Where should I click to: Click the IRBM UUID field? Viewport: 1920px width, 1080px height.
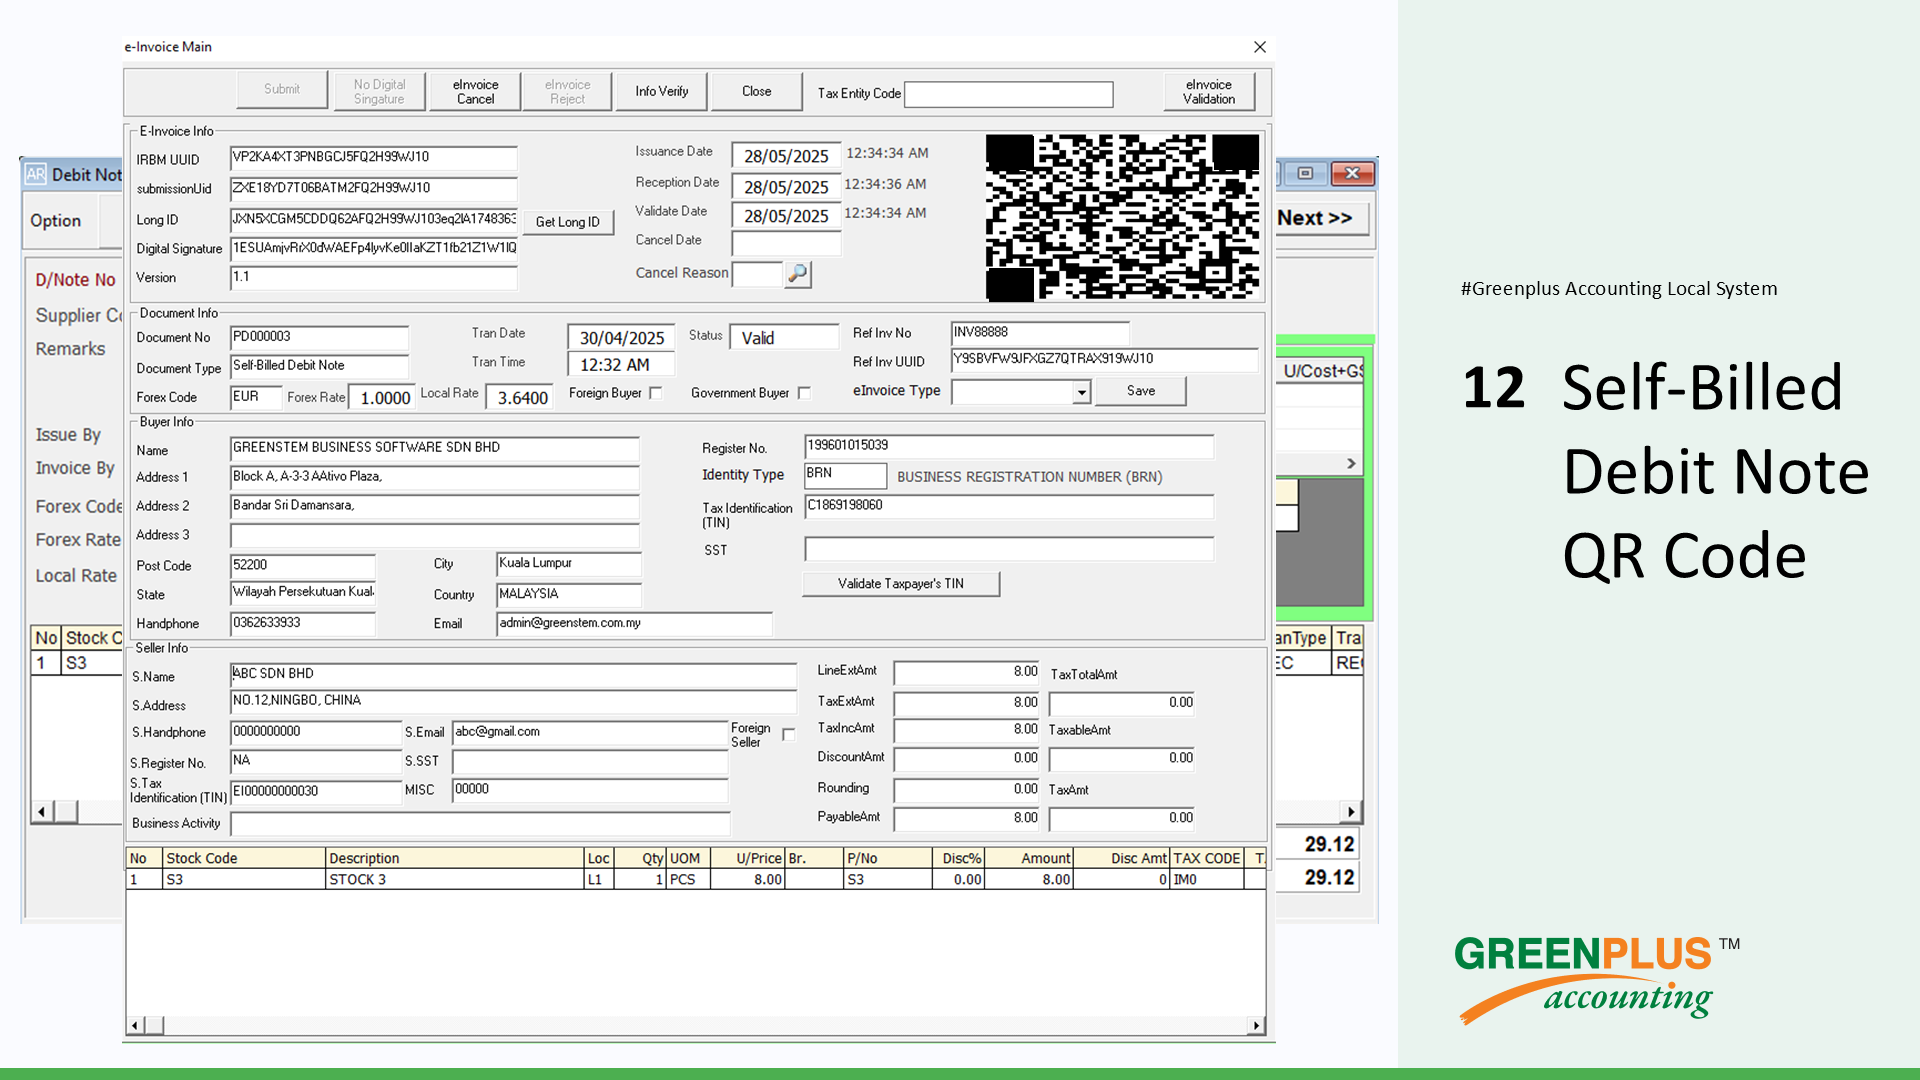pyautogui.click(x=373, y=158)
